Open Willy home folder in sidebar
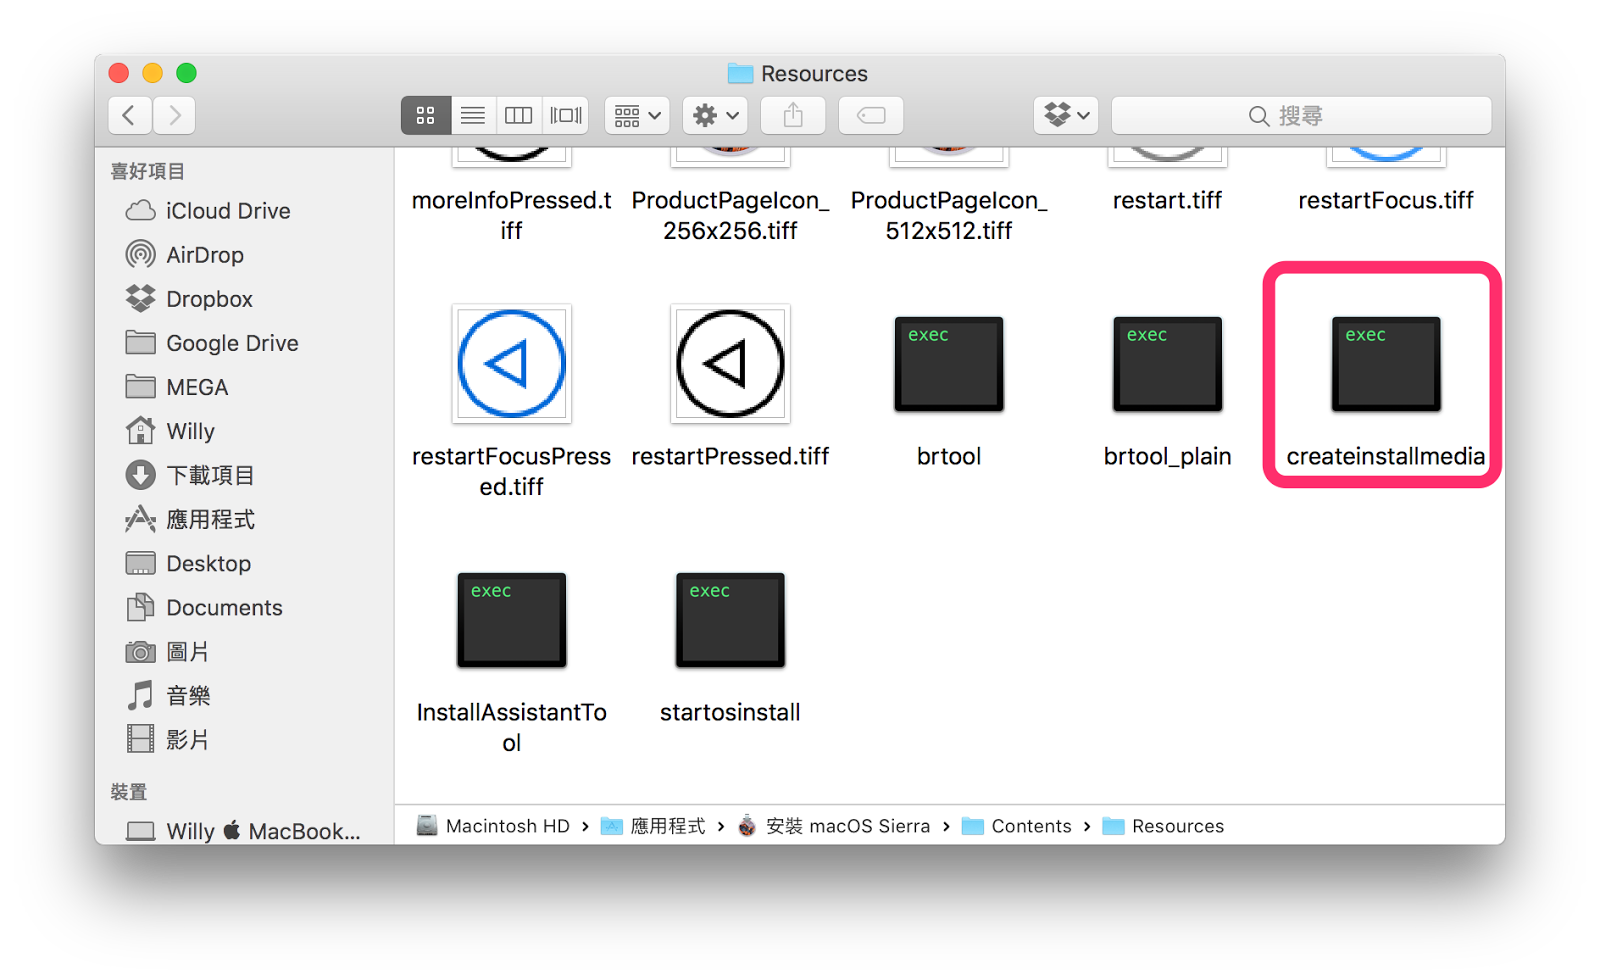Image resolution: width=1600 pixels, height=980 pixels. [170, 431]
